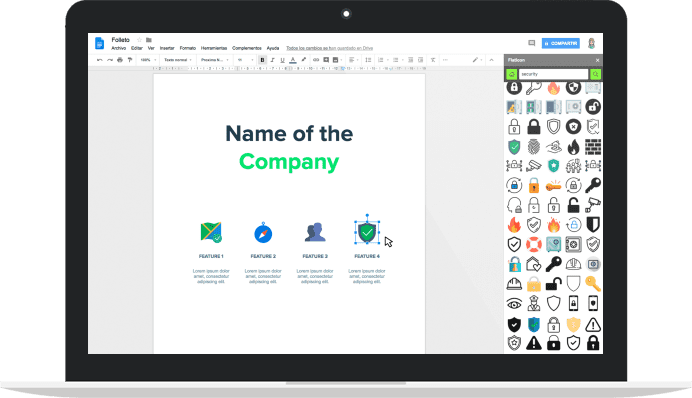The height and width of the screenshot is (398, 692).
Task: Open the Formato menu
Action: coord(188,48)
